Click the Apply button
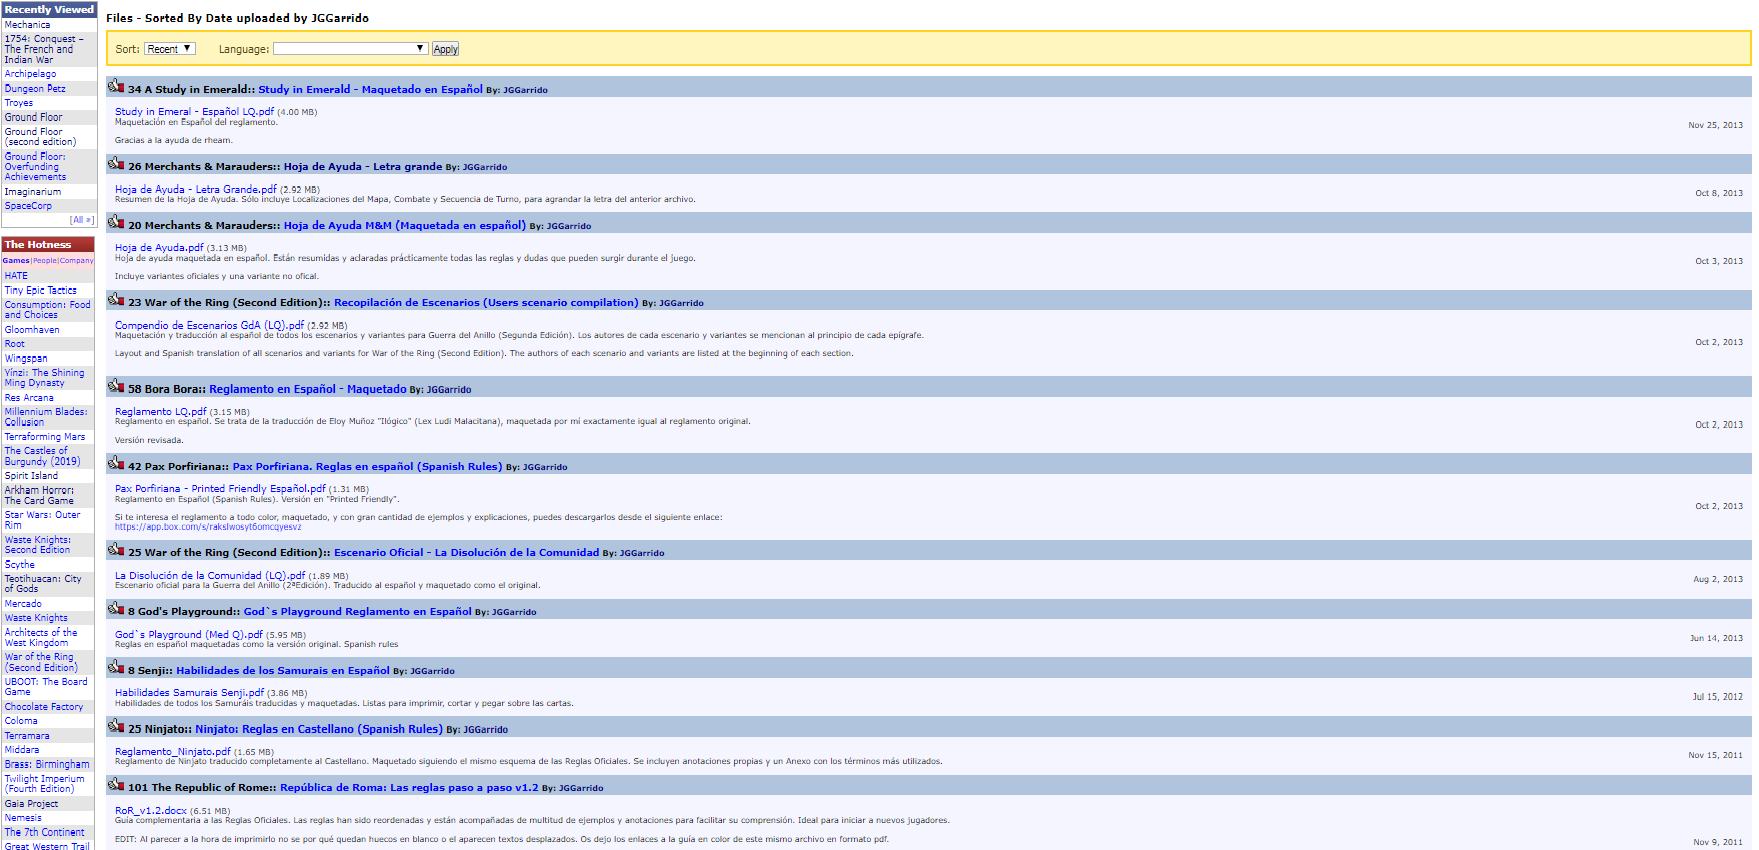This screenshot has height=850, width=1759. (x=445, y=49)
